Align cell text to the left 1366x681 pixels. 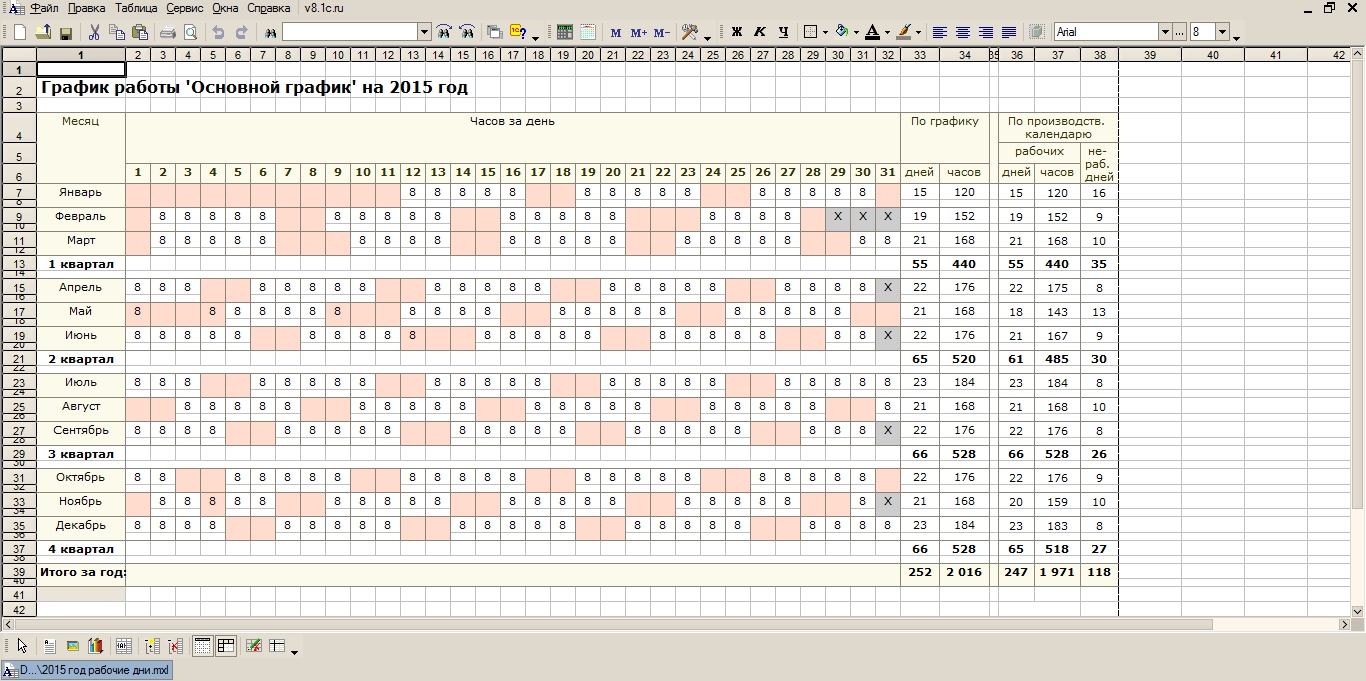(940, 32)
